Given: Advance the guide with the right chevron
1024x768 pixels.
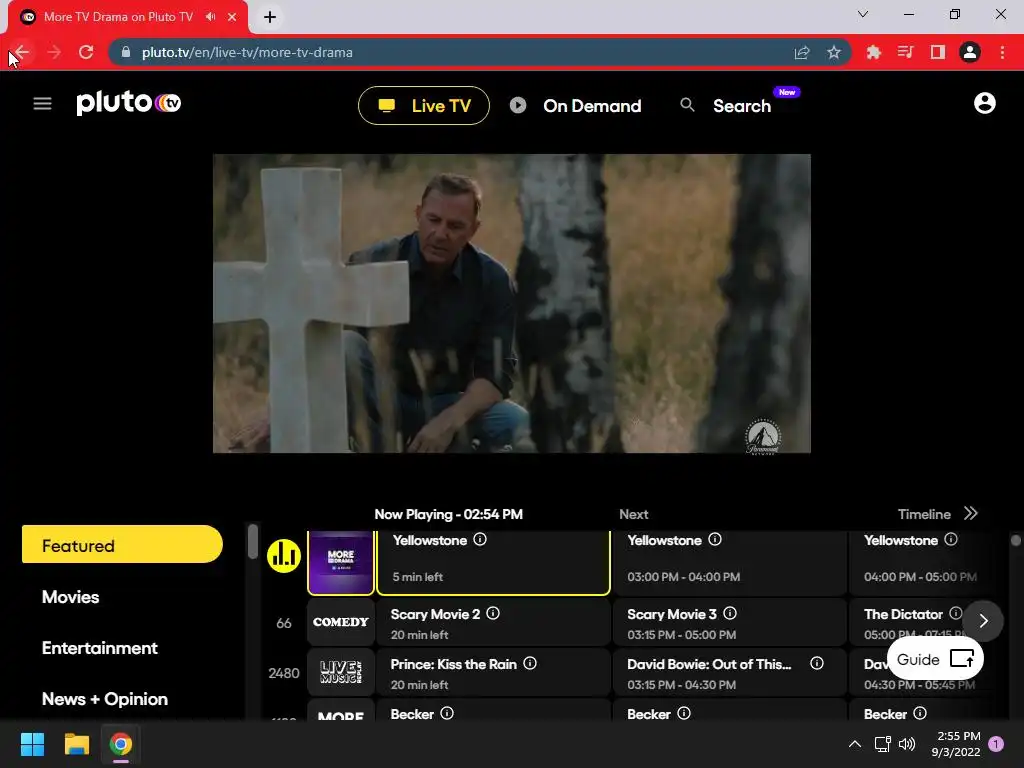Looking at the screenshot, I should (984, 620).
